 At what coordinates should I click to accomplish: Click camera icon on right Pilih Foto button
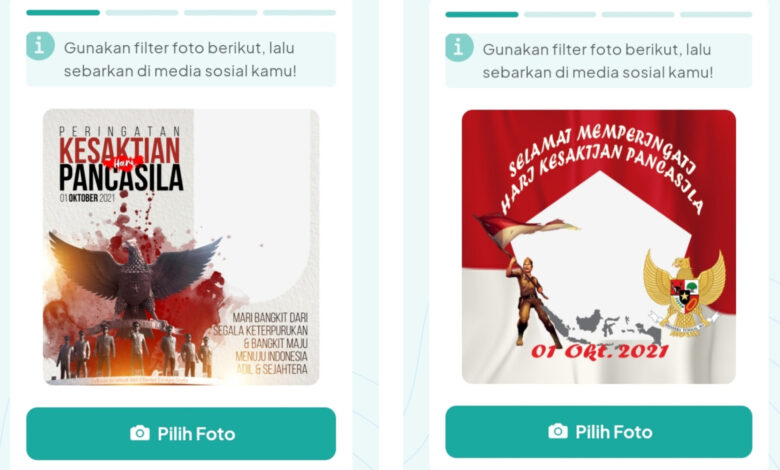pos(558,431)
